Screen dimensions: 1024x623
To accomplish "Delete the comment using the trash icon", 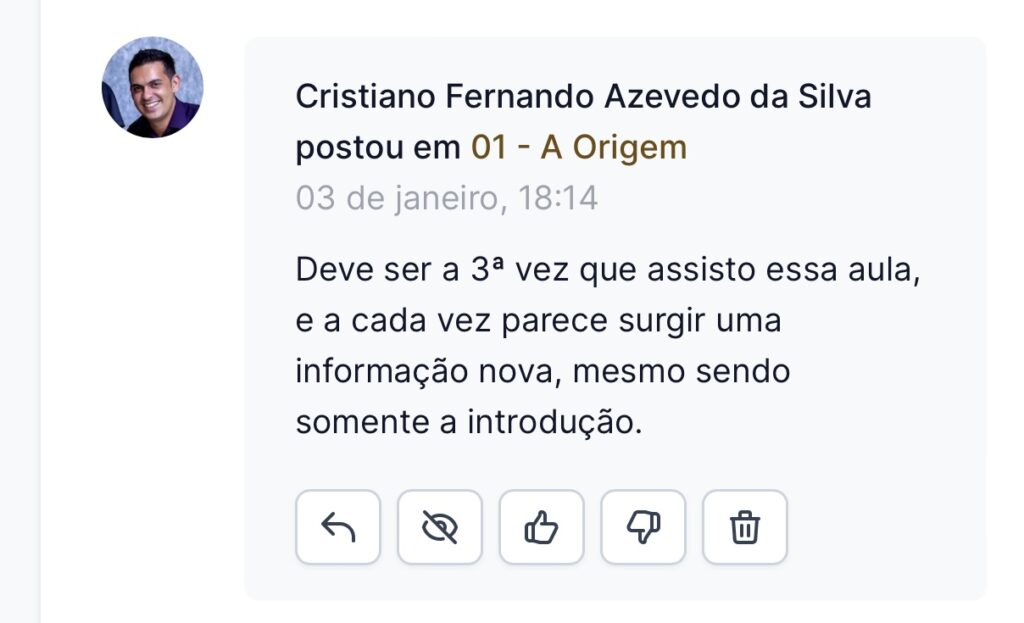I will click(x=745, y=527).
